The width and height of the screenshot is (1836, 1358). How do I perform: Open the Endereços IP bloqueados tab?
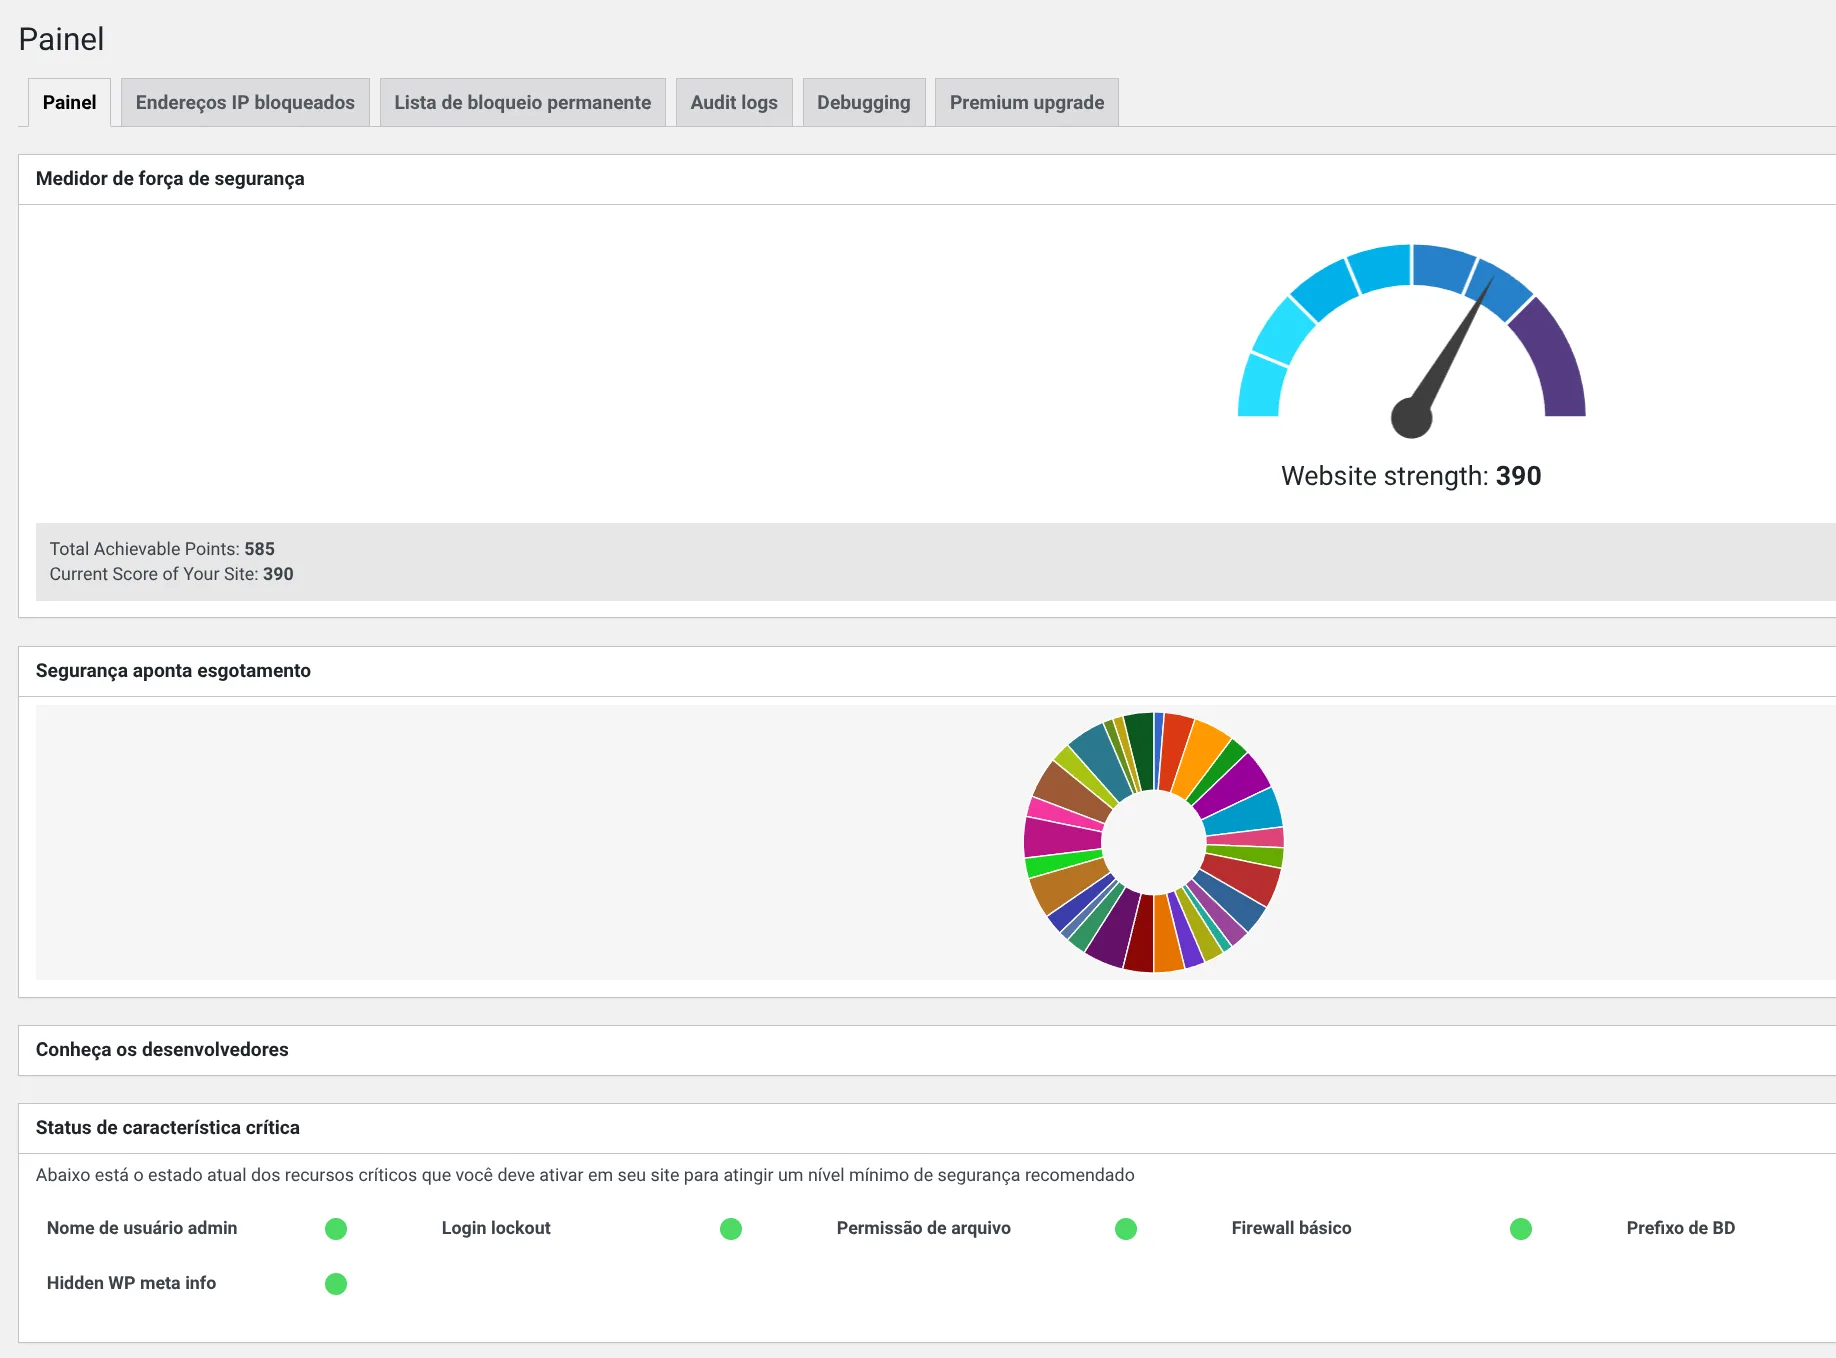click(x=244, y=102)
